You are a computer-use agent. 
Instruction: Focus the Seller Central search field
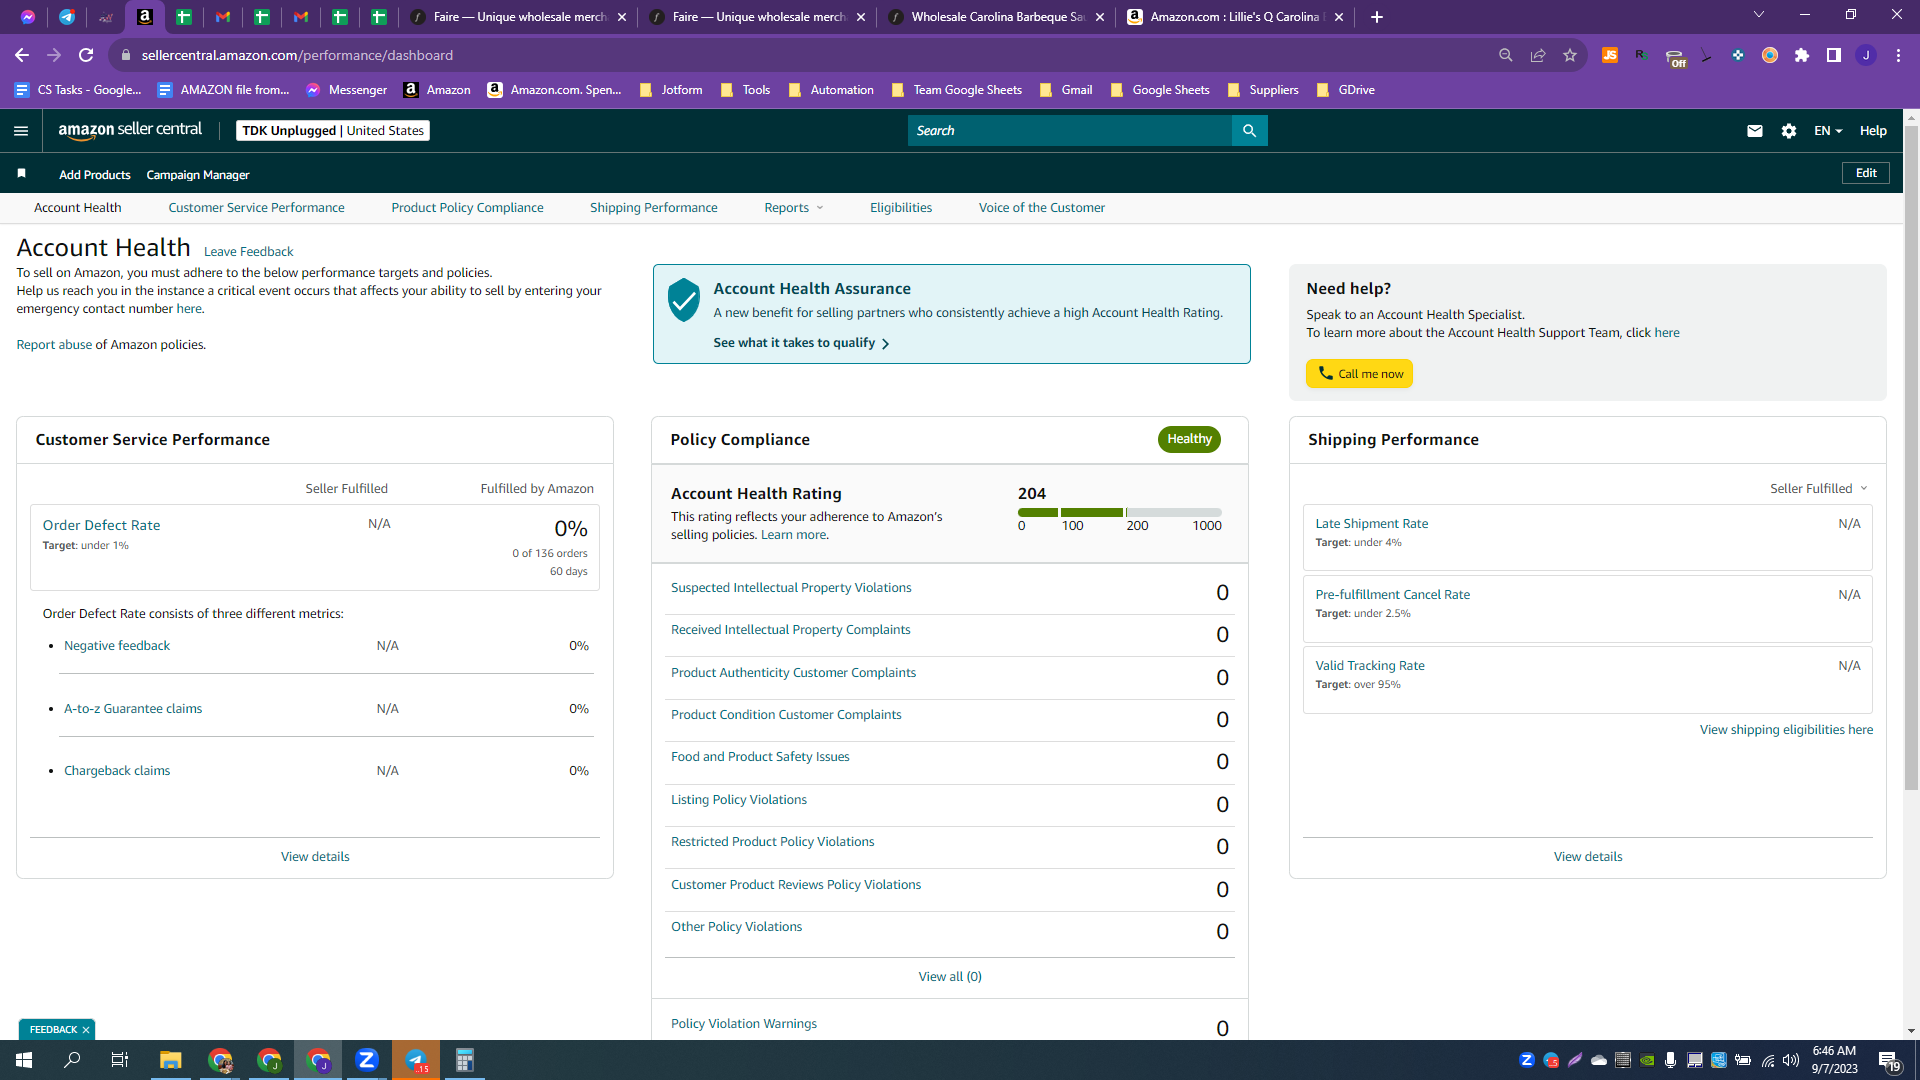point(1070,131)
